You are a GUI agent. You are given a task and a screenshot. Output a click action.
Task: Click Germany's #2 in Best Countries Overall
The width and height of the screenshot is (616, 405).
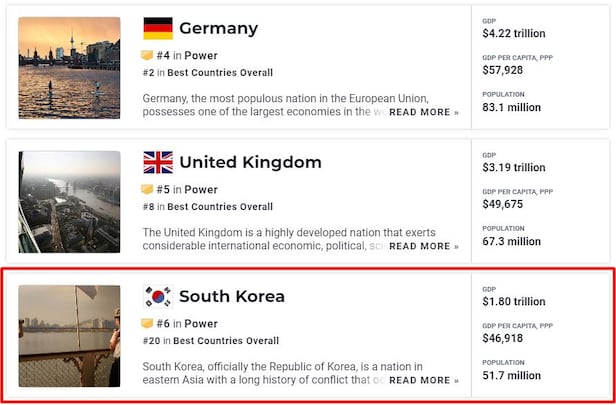(x=207, y=73)
